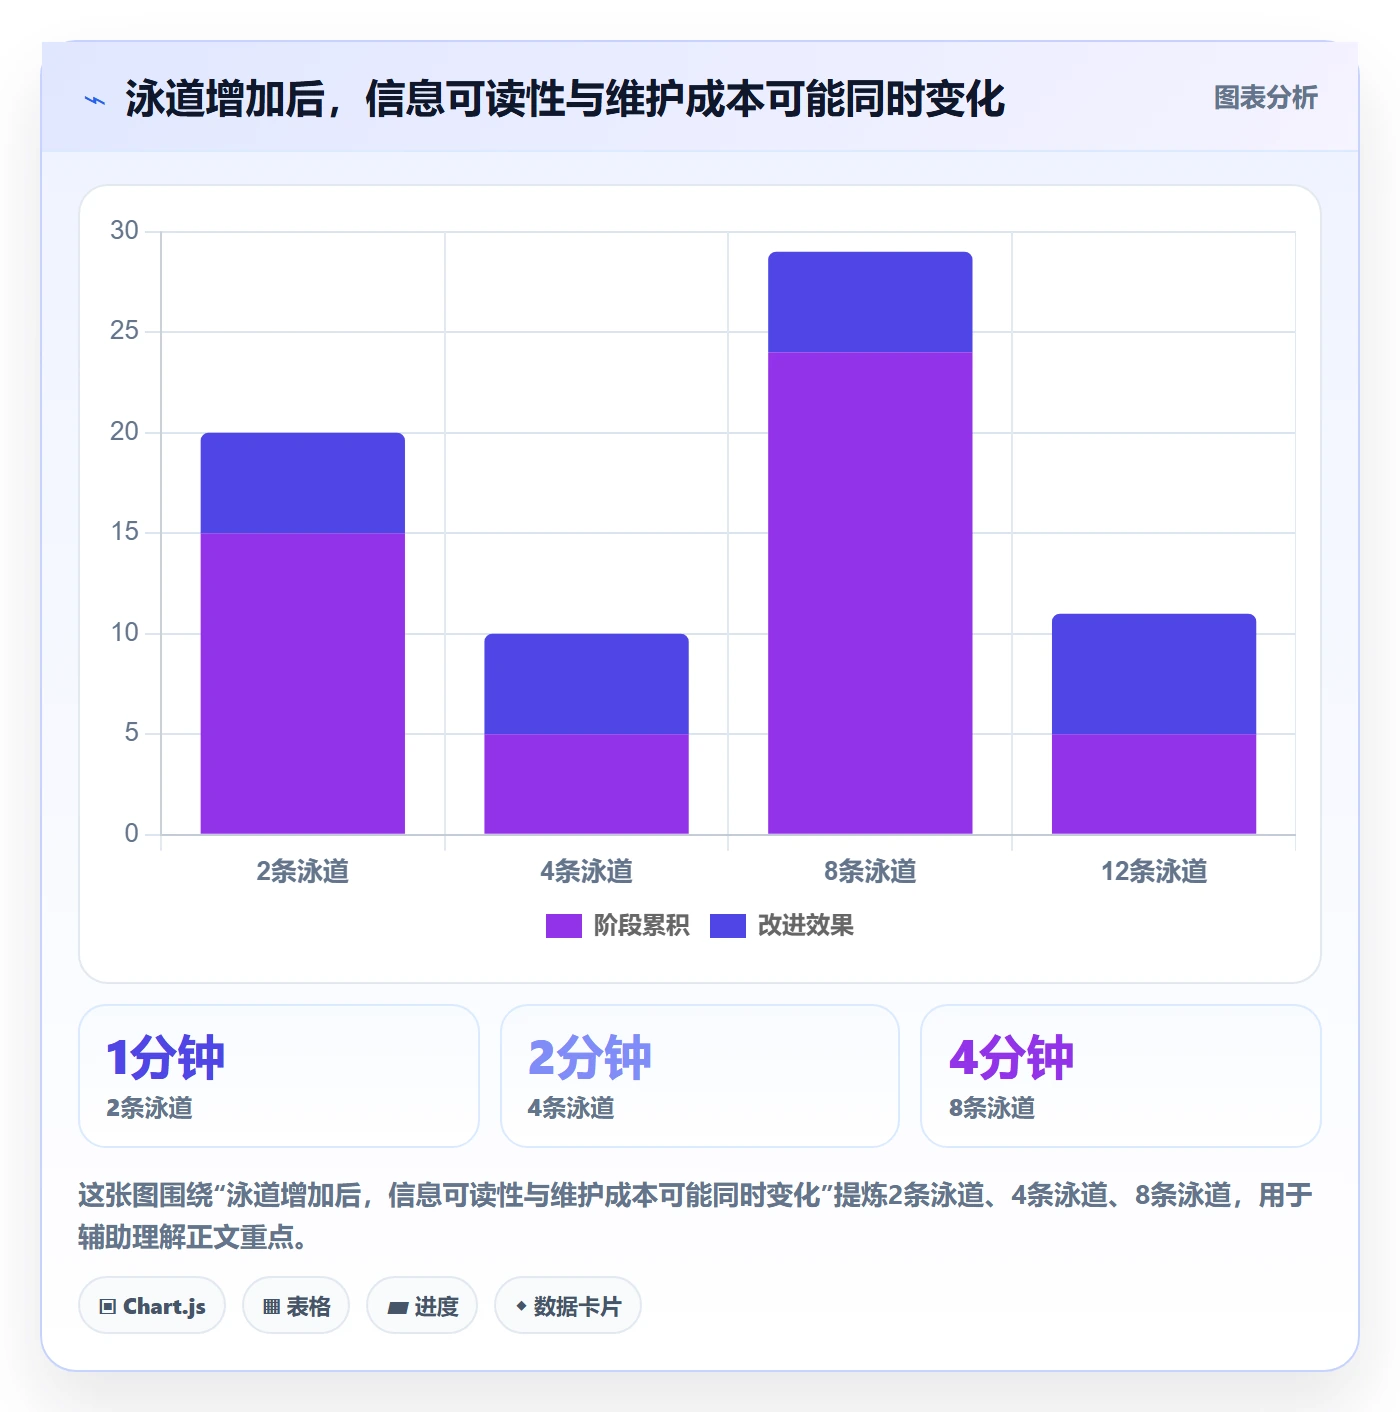Toggle the 阶段累积 purple legend swatch
The width and height of the screenshot is (1400, 1412).
(563, 926)
